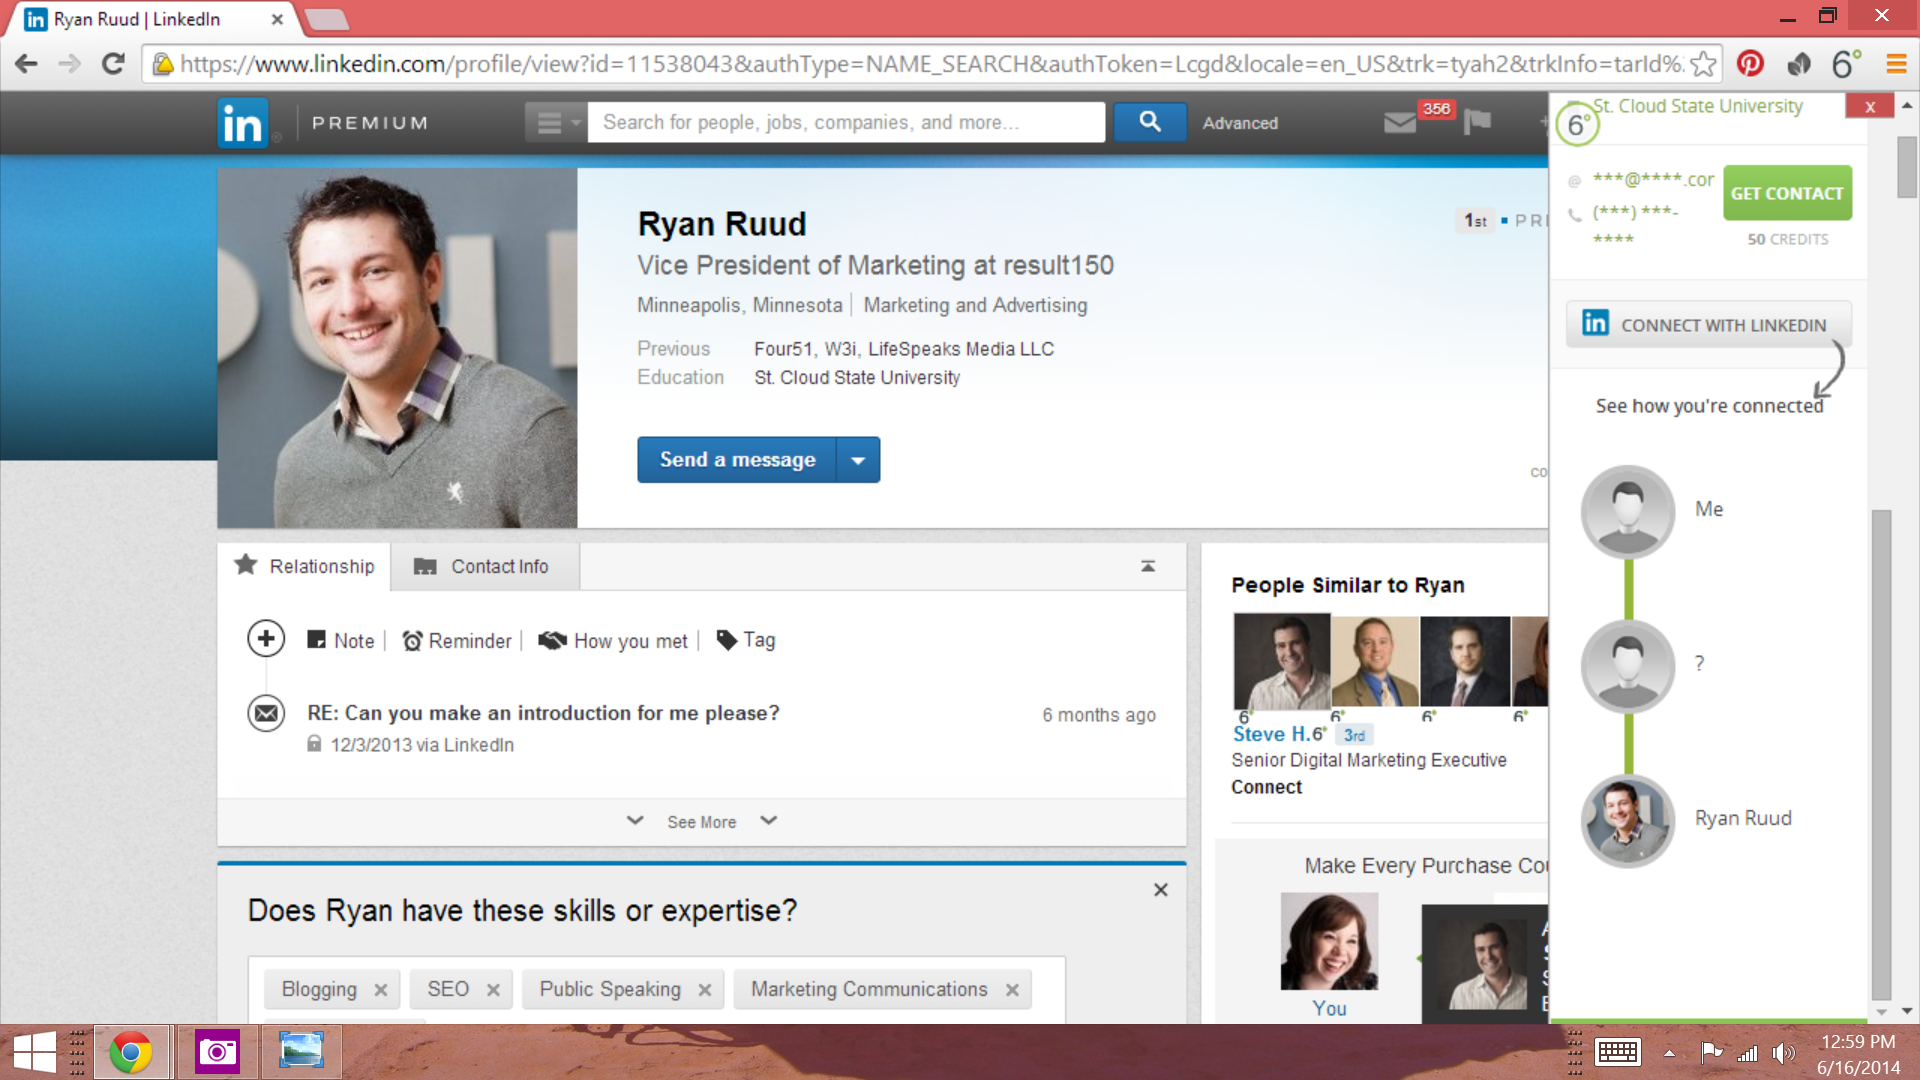Dismiss the skills endorsement box
Viewport: 1920px width, 1080px height.
1161,890
